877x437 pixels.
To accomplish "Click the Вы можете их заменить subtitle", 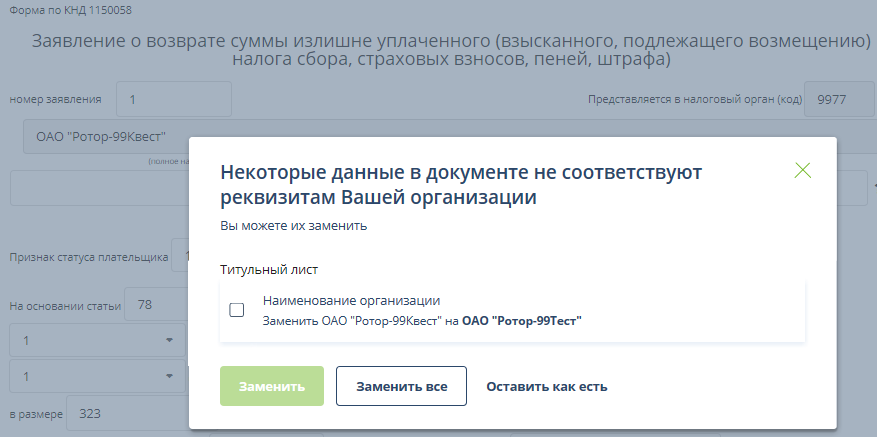I will pyautogui.click(x=294, y=226).
